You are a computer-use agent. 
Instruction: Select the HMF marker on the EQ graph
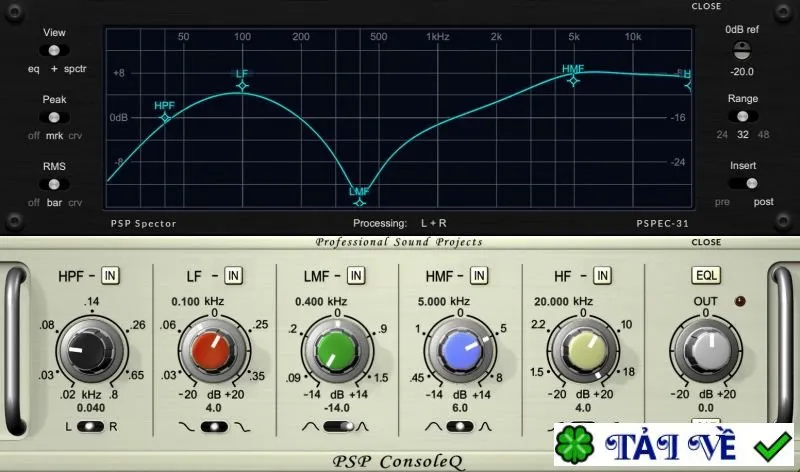click(x=573, y=81)
